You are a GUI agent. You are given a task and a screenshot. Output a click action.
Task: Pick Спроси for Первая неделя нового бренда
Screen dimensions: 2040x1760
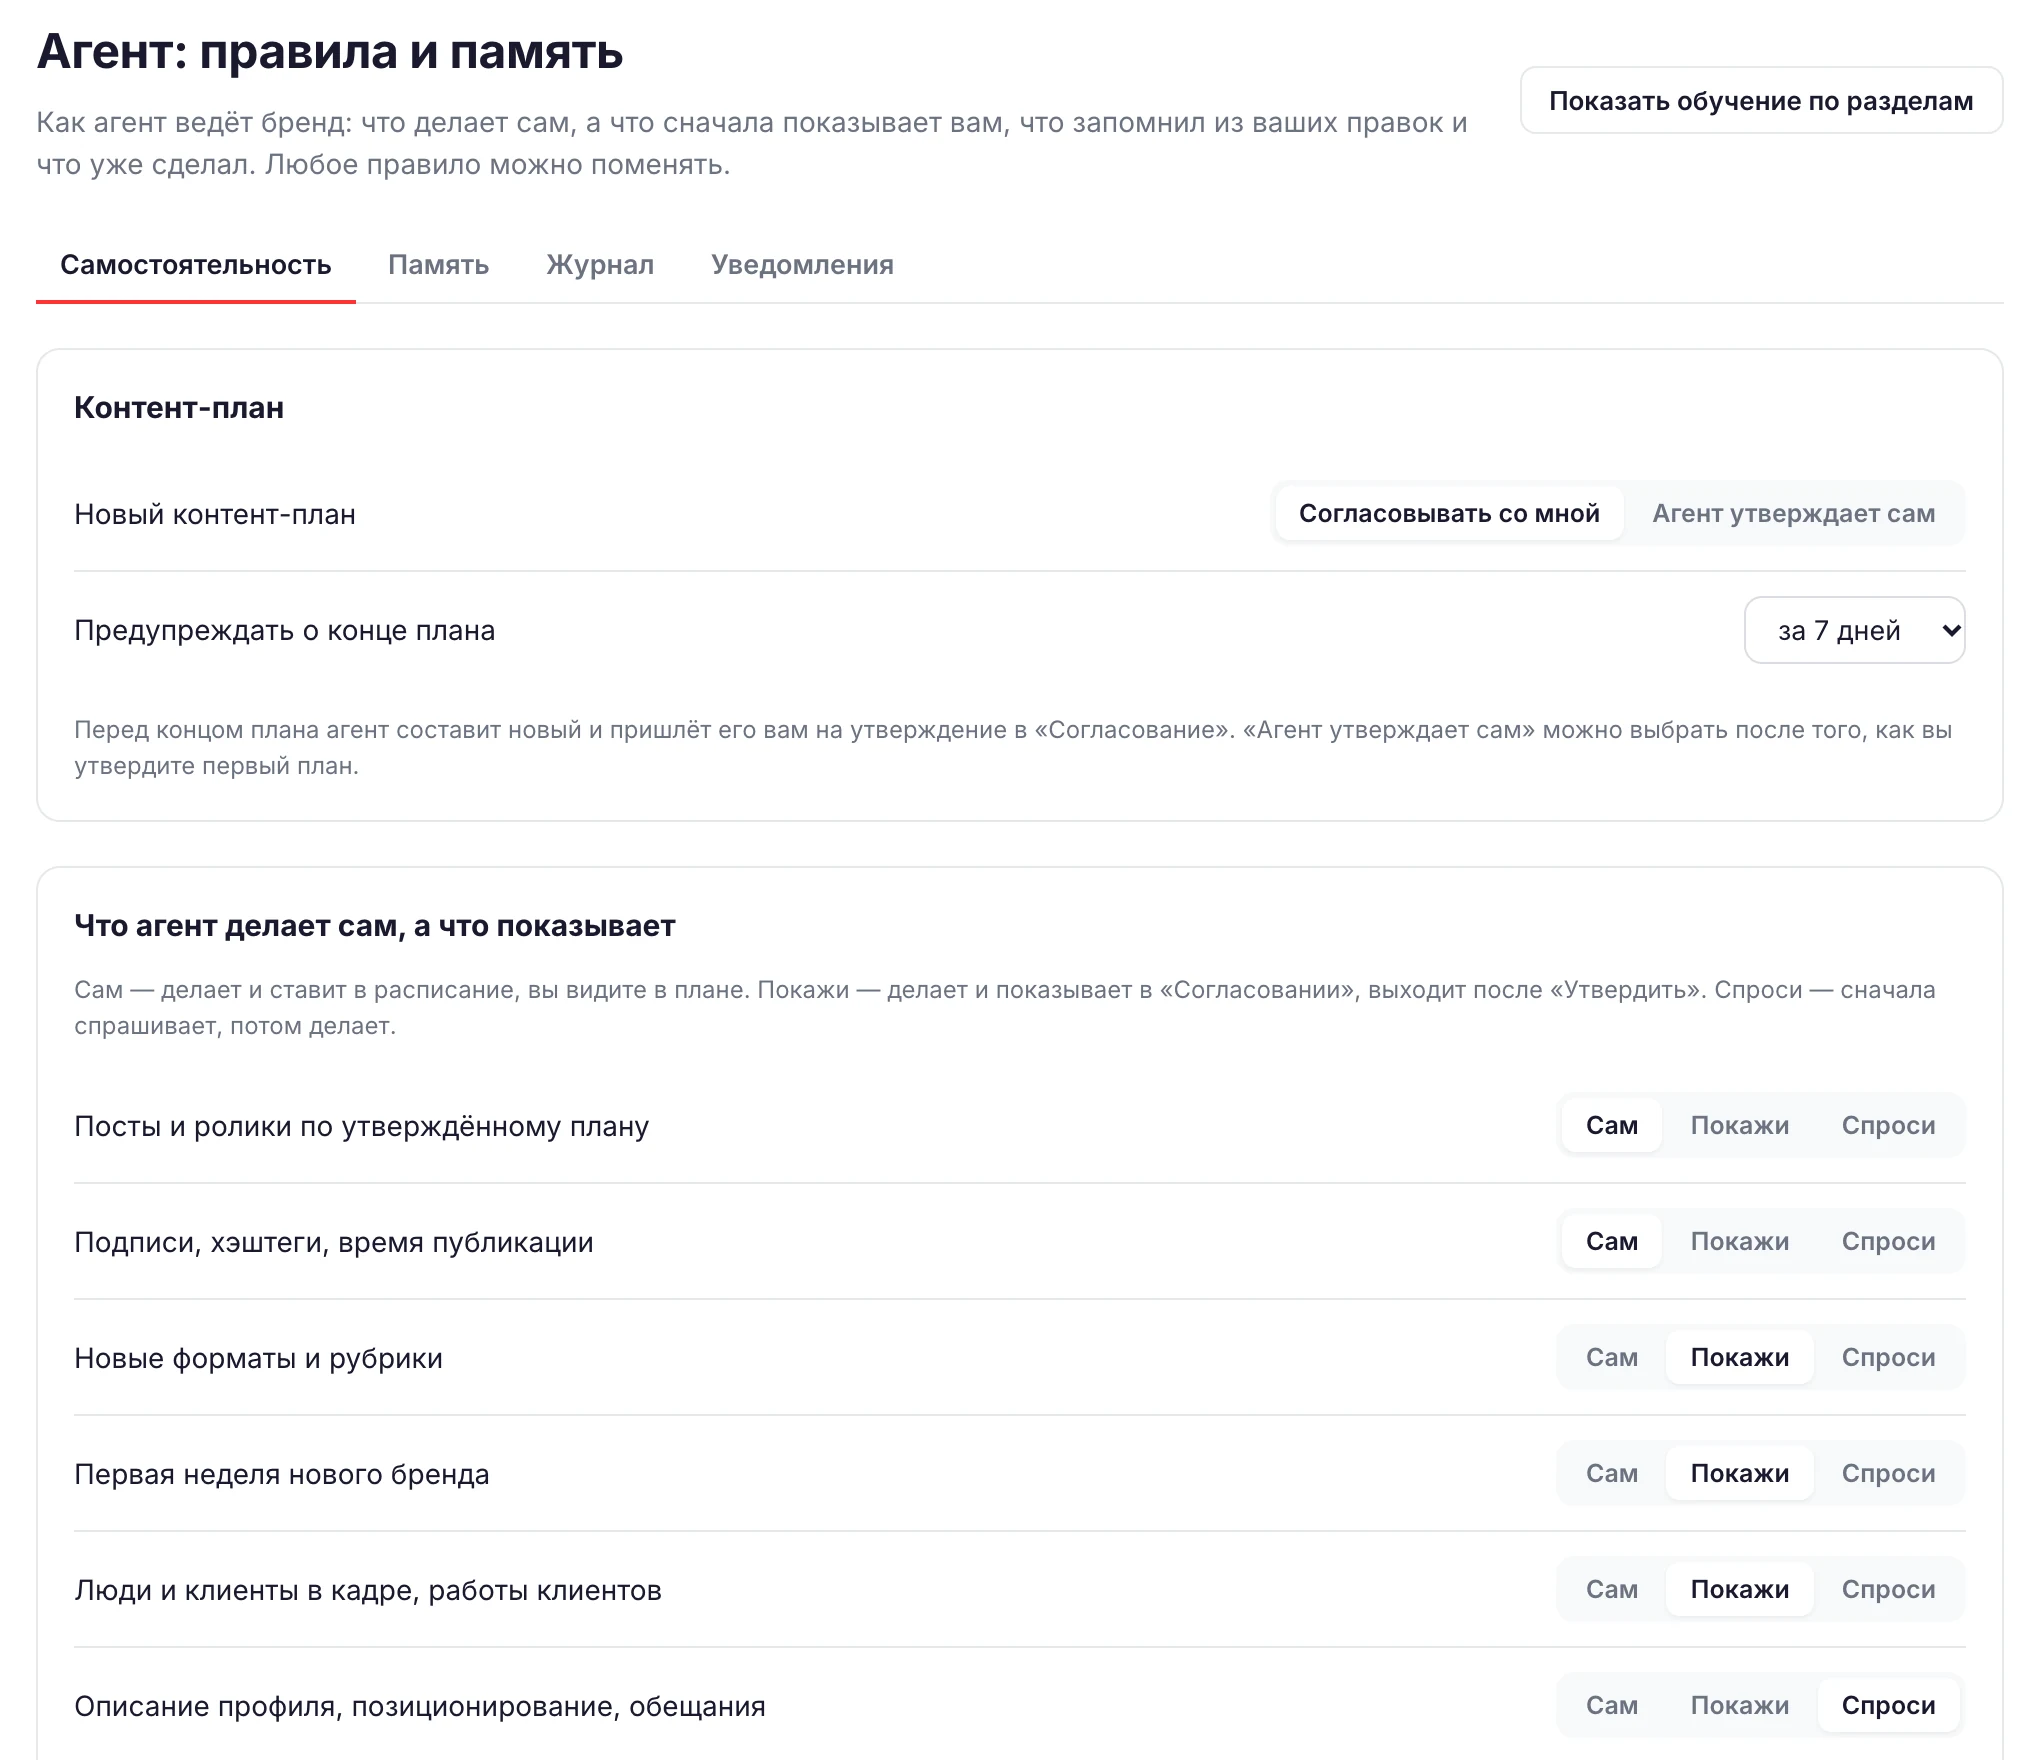pyautogui.click(x=1888, y=1473)
